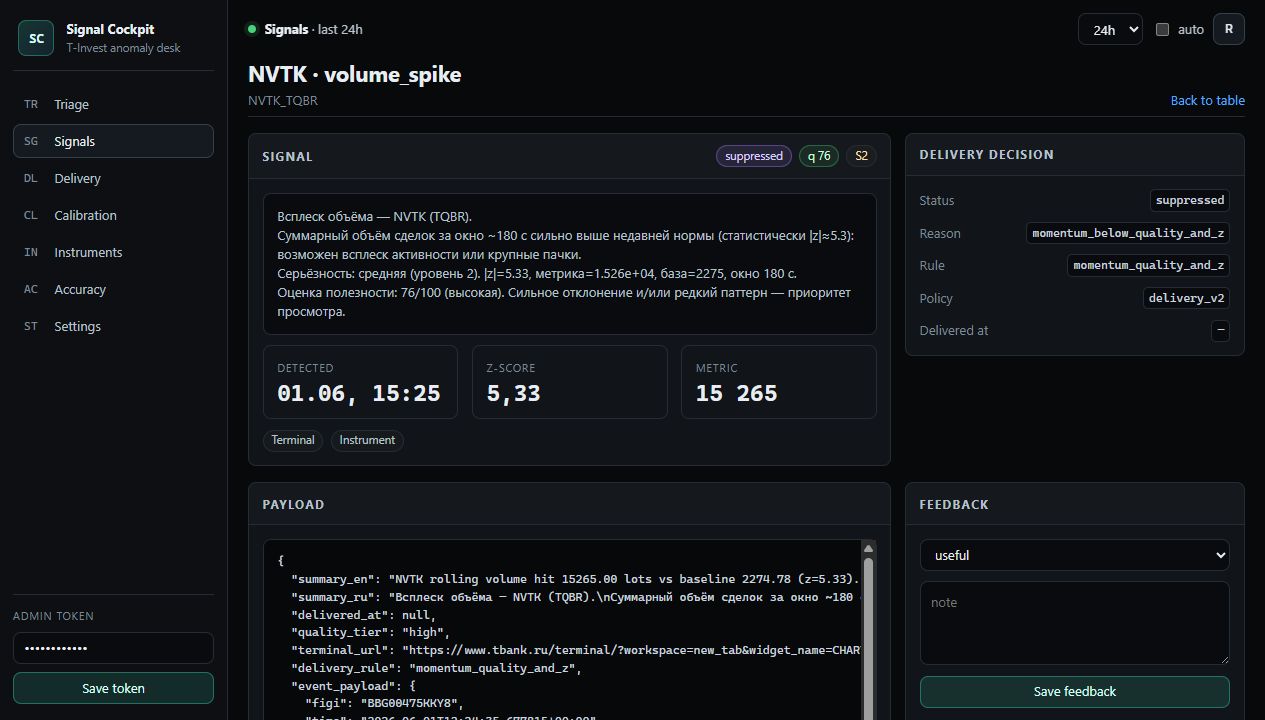This screenshot has width=1265, height=720.
Task: Click the terminal_url line in payload
Action: [x=575, y=650]
